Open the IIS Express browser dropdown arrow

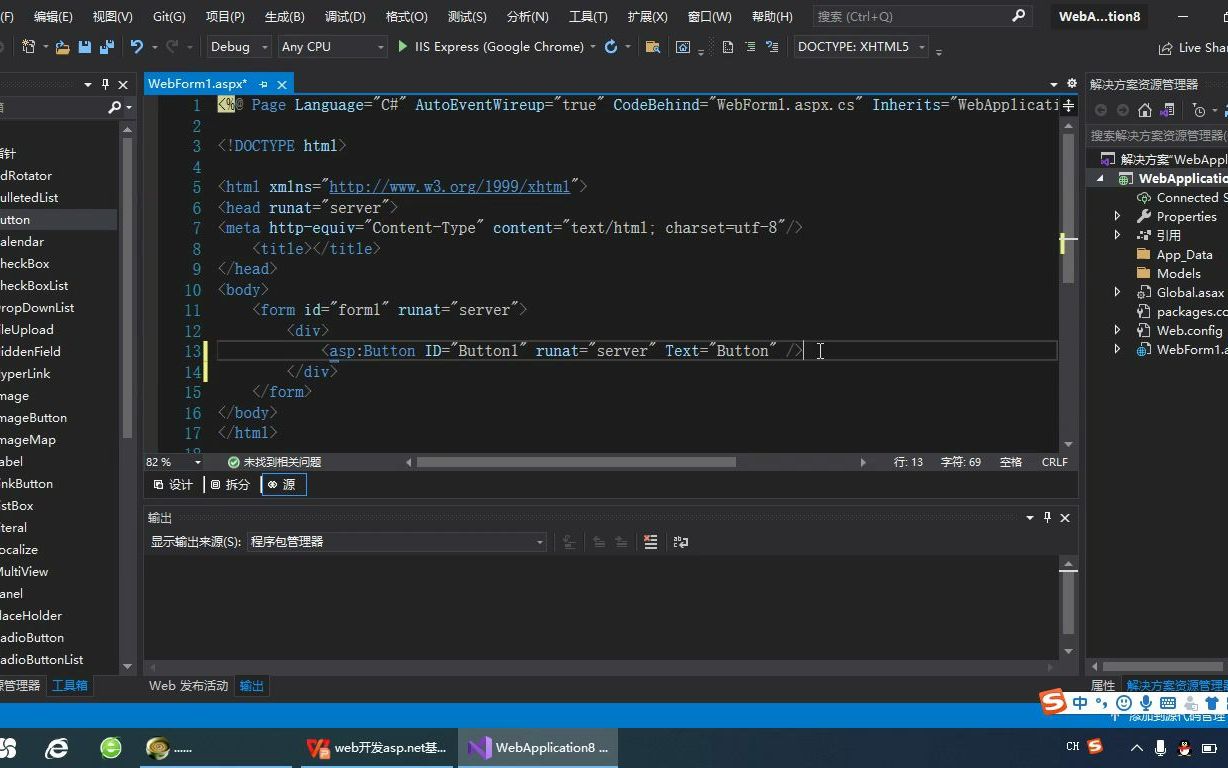[x=592, y=47]
